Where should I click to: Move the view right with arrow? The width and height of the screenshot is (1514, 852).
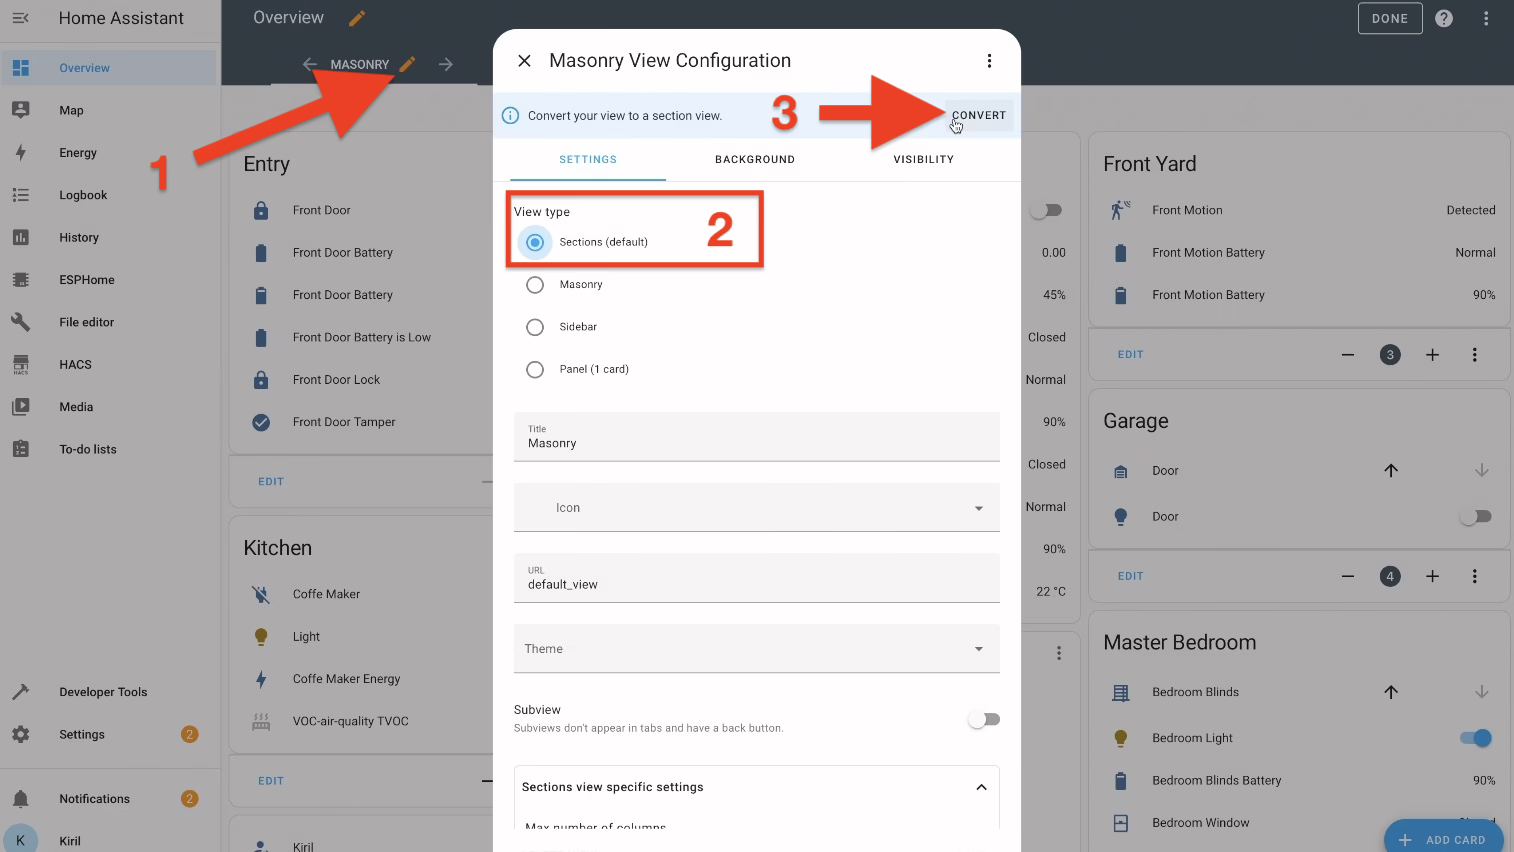446,64
